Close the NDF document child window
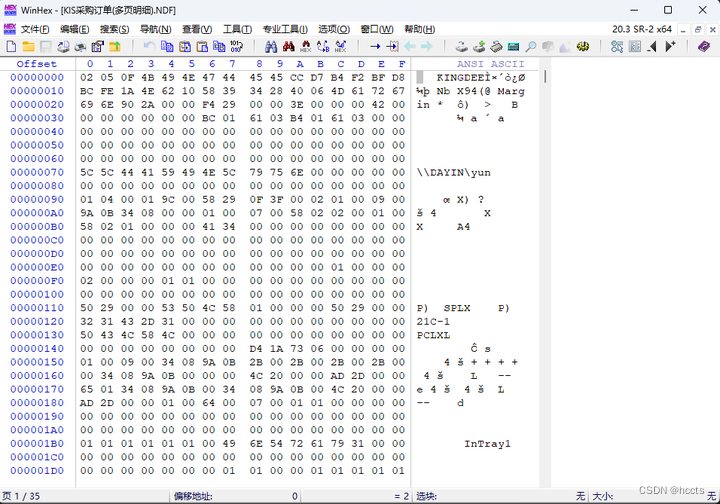Image resolution: width=720 pixels, height=504 pixels. click(712, 30)
